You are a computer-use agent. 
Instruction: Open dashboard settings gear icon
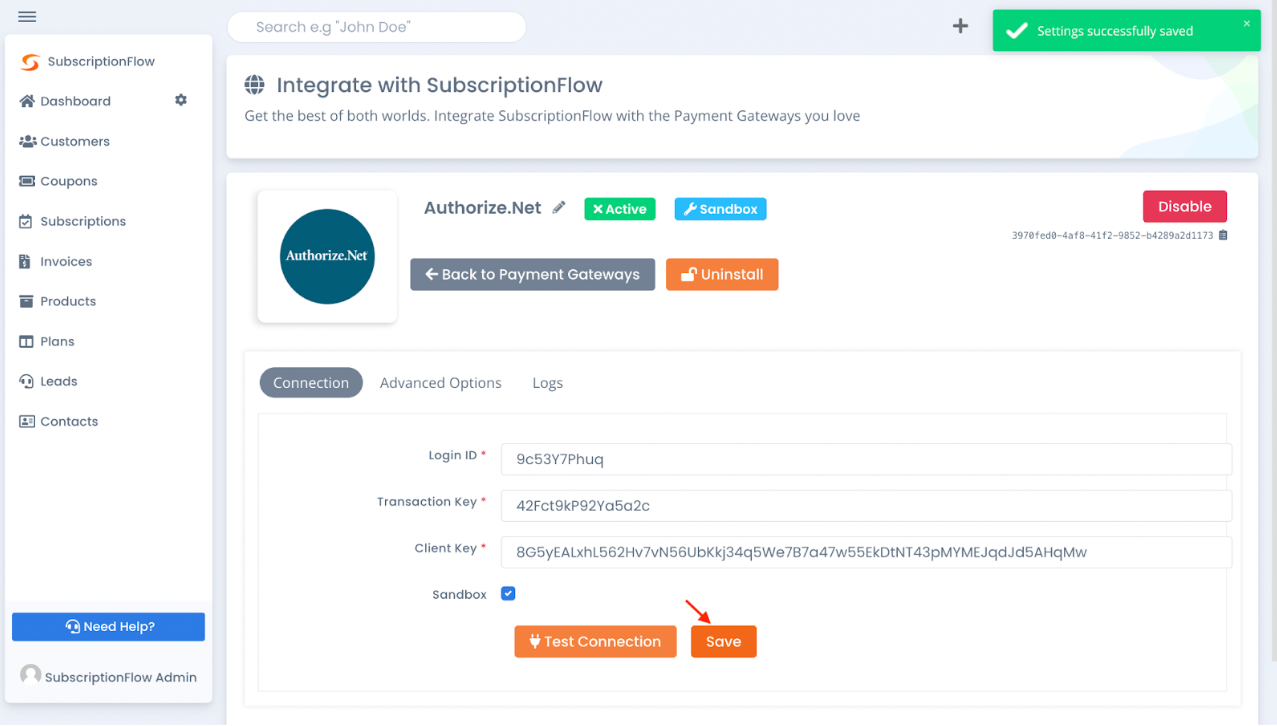coord(181,100)
